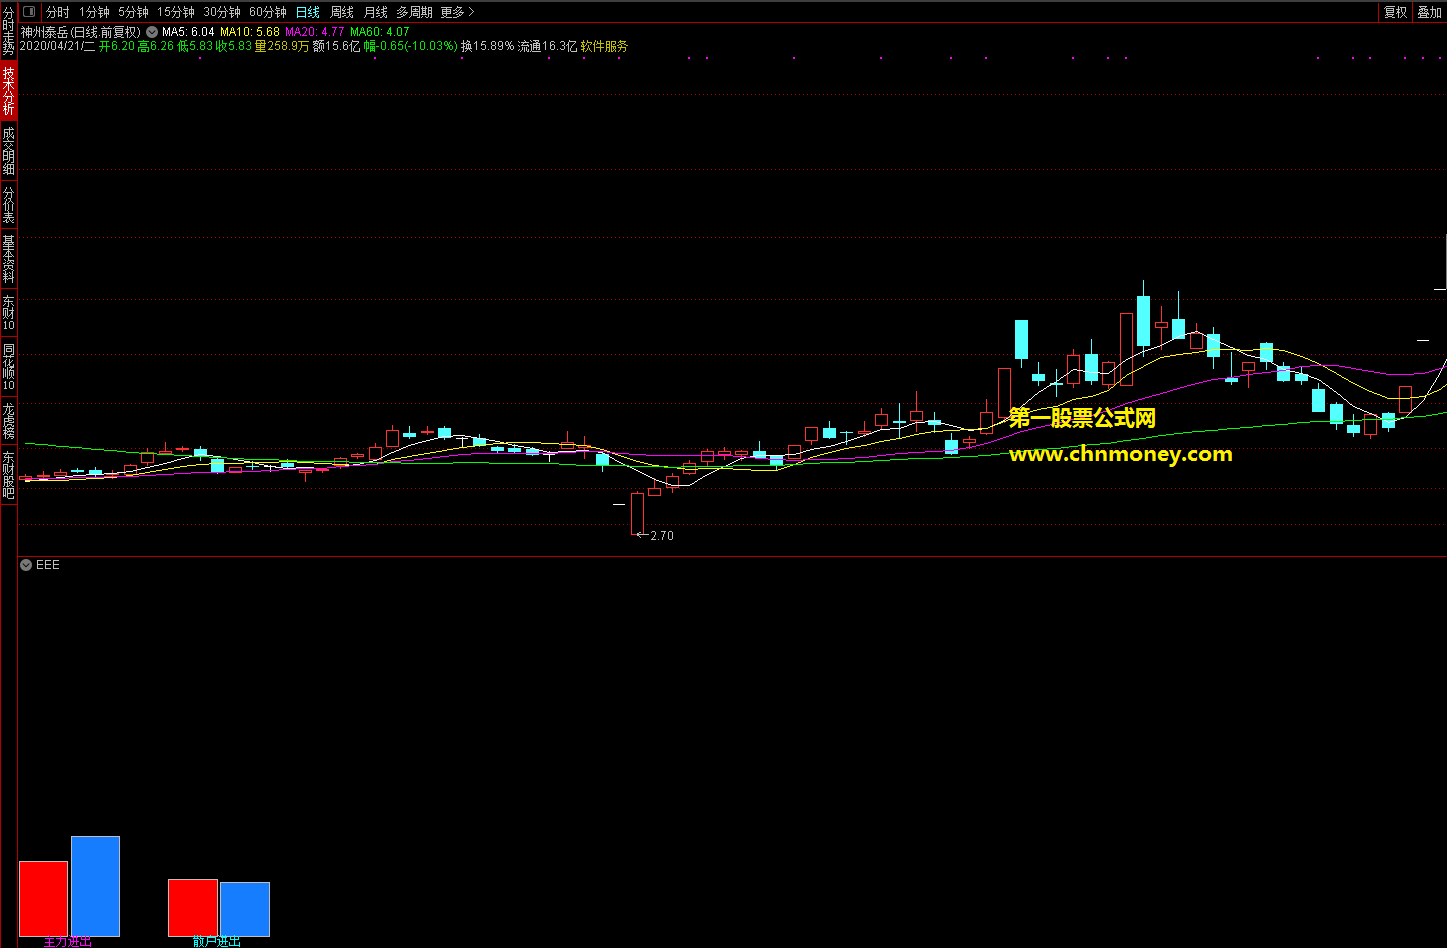Click the 2.70 low price marker
1447x948 pixels.
coord(662,536)
